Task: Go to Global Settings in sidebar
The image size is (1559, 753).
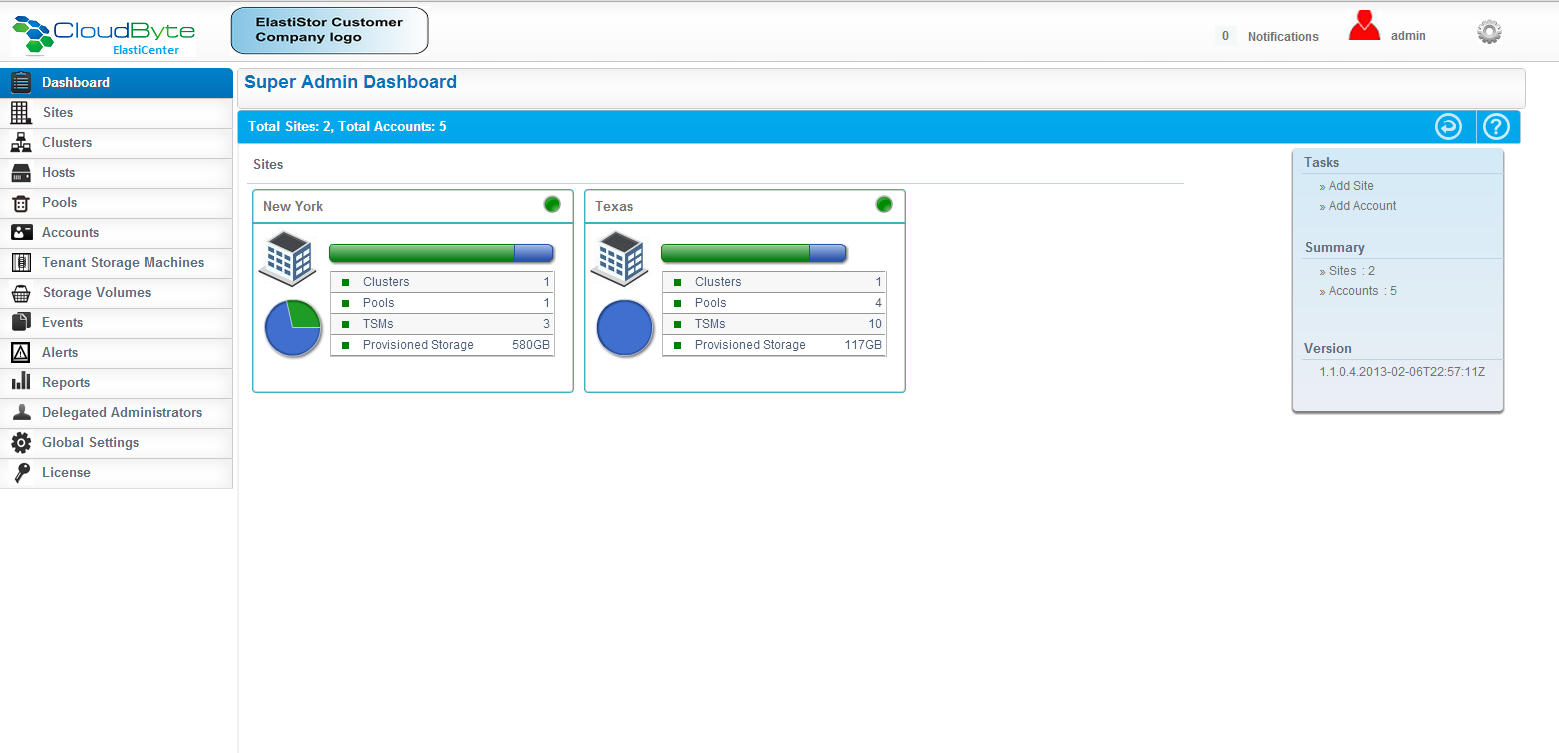Action: (x=90, y=443)
